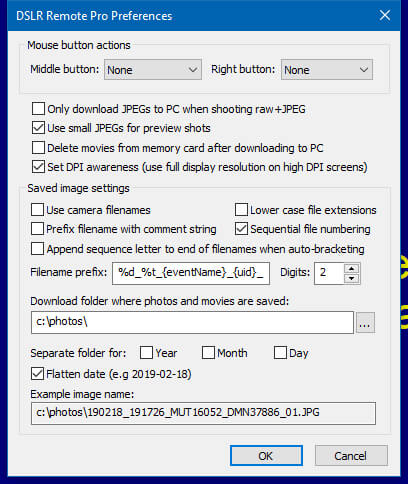The width and height of the screenshot is (408, 484).
Task: Check separate folder for Year
Action: (x=146, y=353)
